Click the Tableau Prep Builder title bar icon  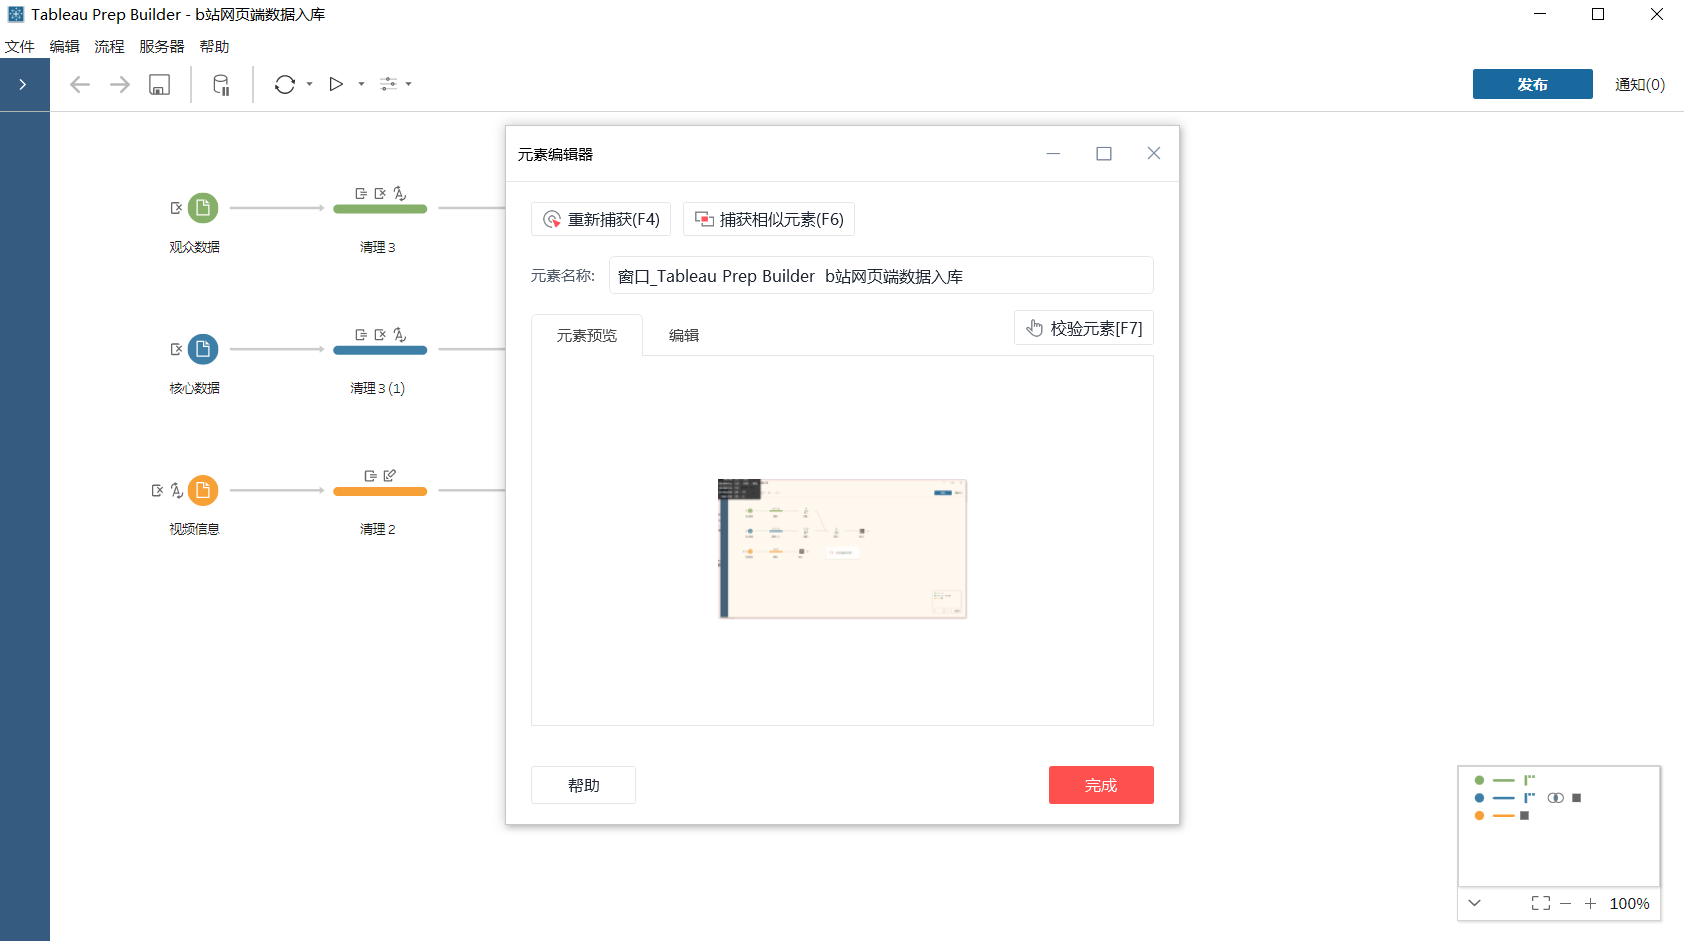[16, 14]
